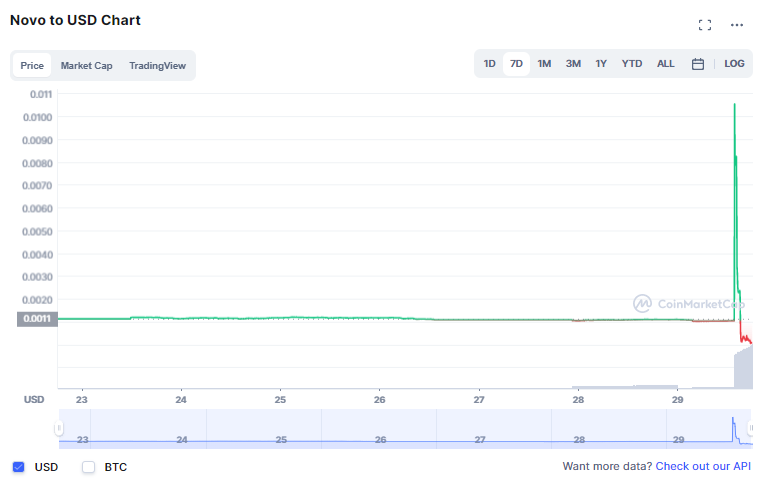Image resolution: width=767 pixels, height=491 pixels.
Task: Select the 3M time range
Action: tap(573, 64)
